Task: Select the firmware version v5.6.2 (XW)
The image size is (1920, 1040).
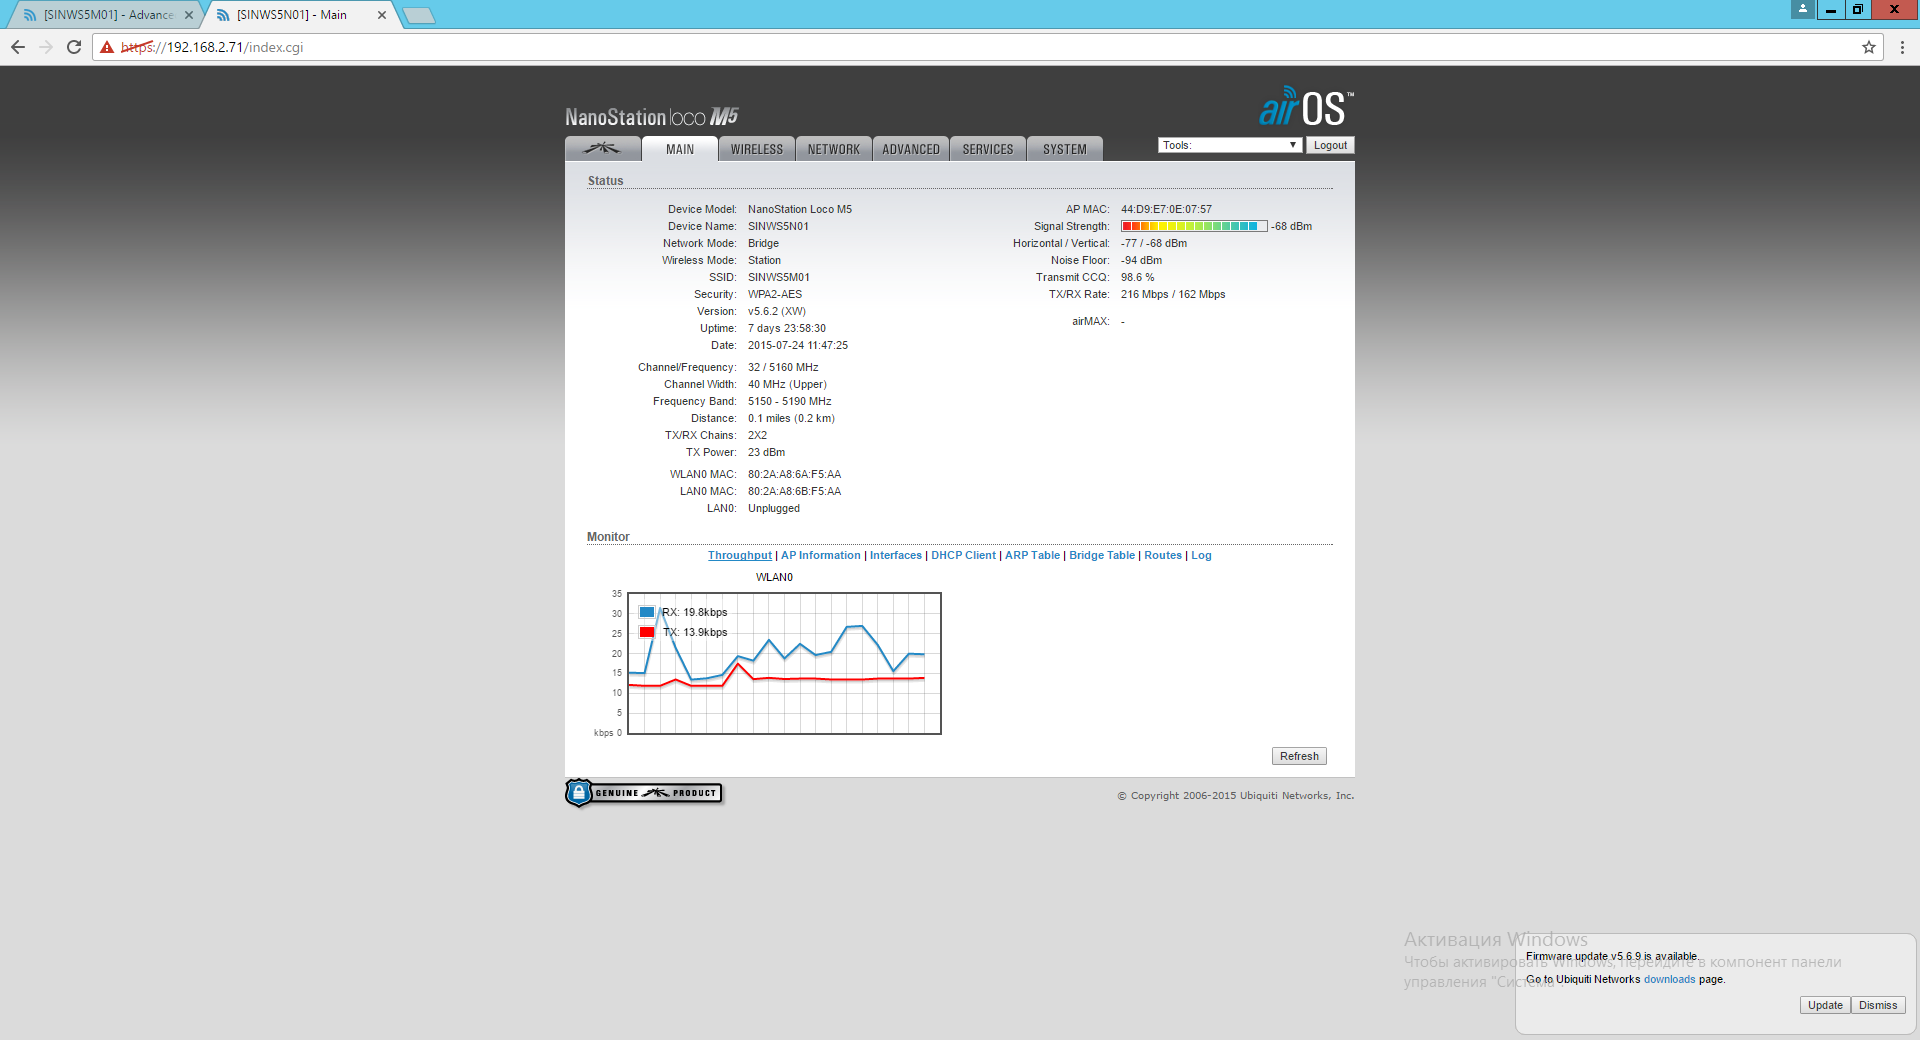Action: [777, 311]
